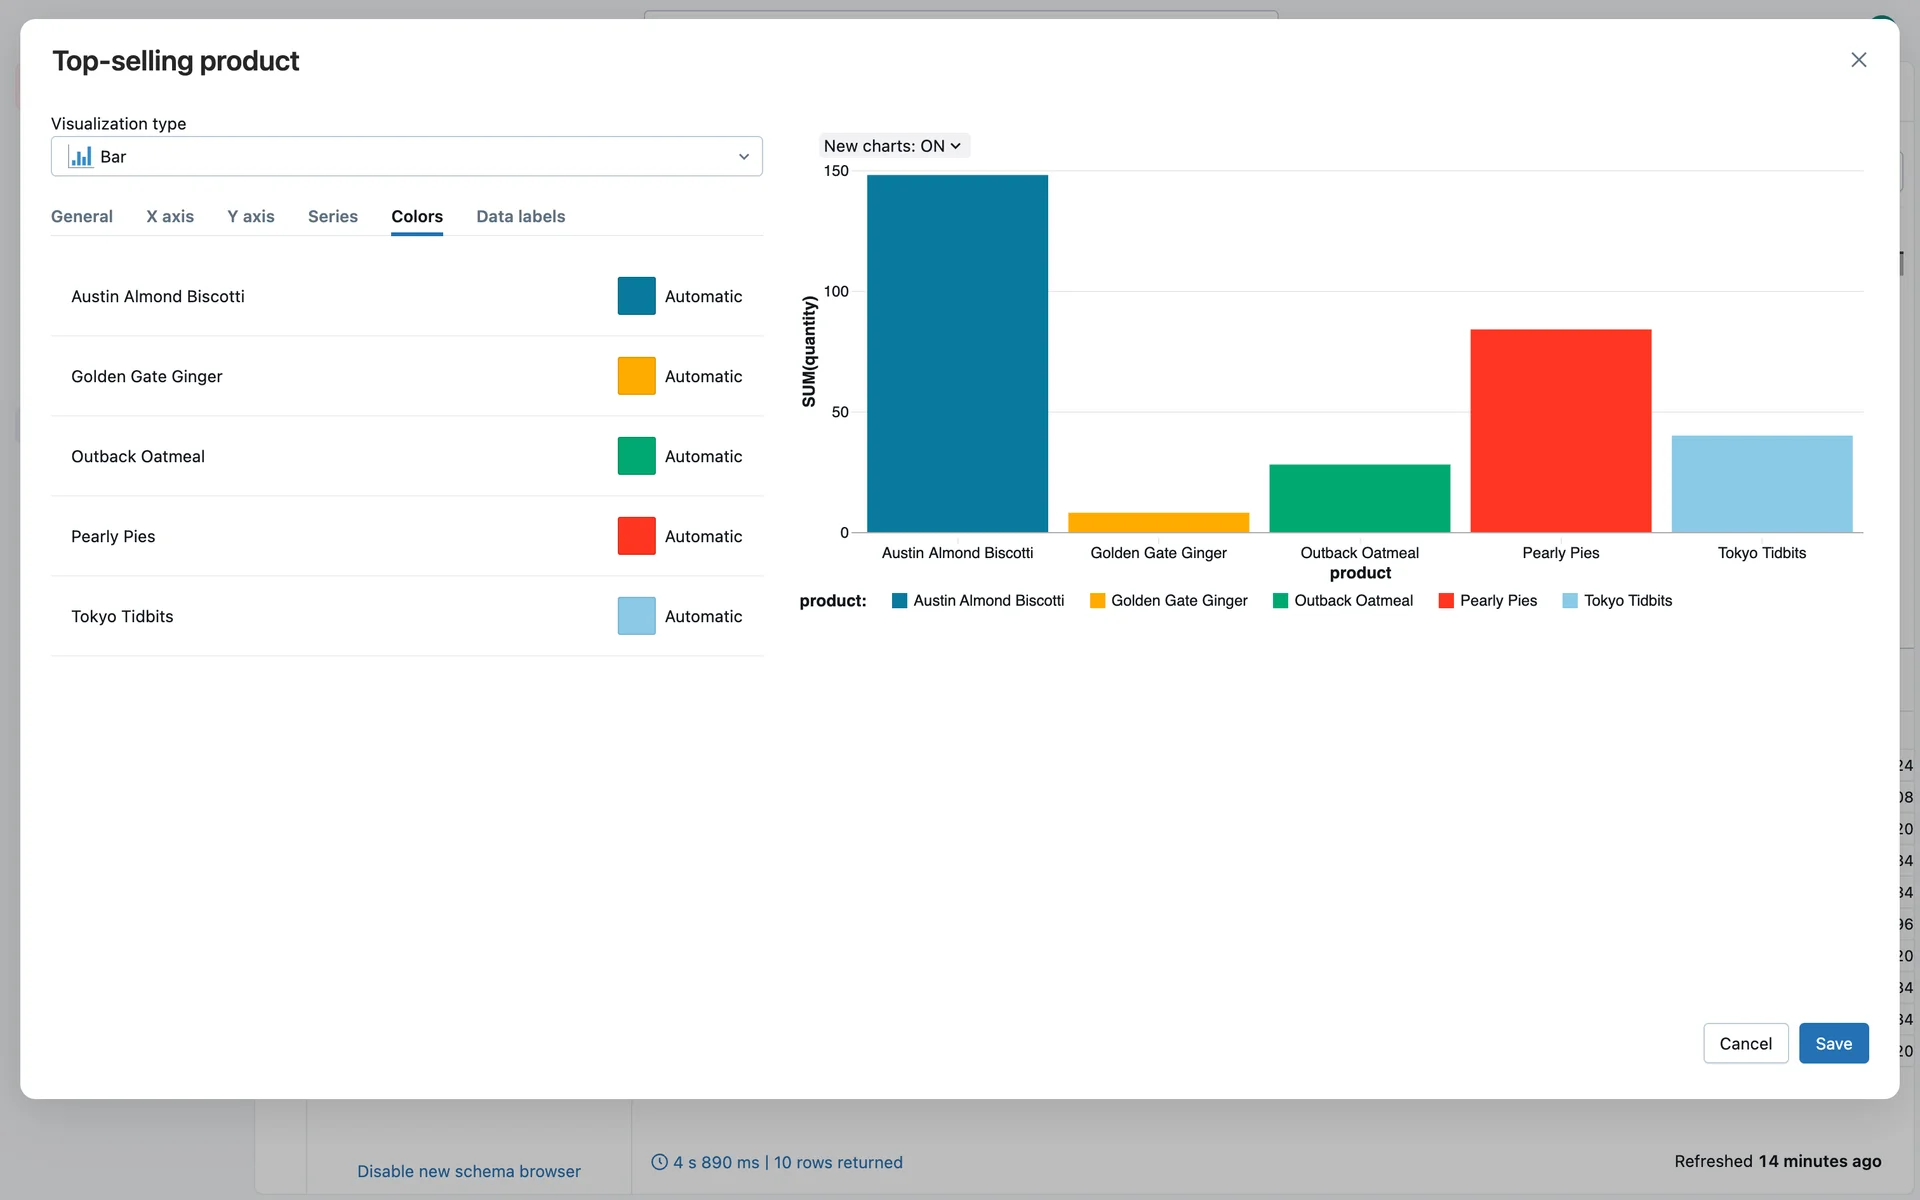Open the Austin Almond Biscotti color swatch

[636, 297]
